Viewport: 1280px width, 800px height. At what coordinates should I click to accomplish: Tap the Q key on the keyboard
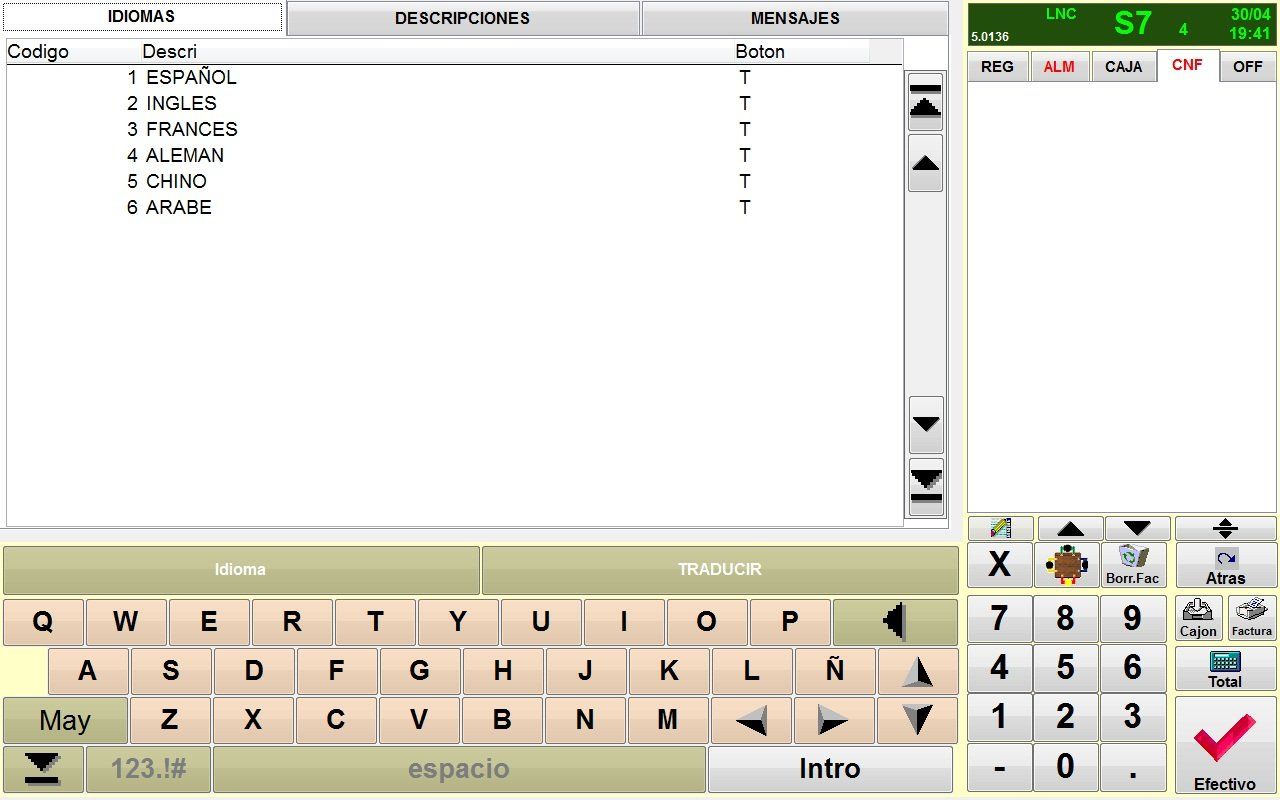43,622
